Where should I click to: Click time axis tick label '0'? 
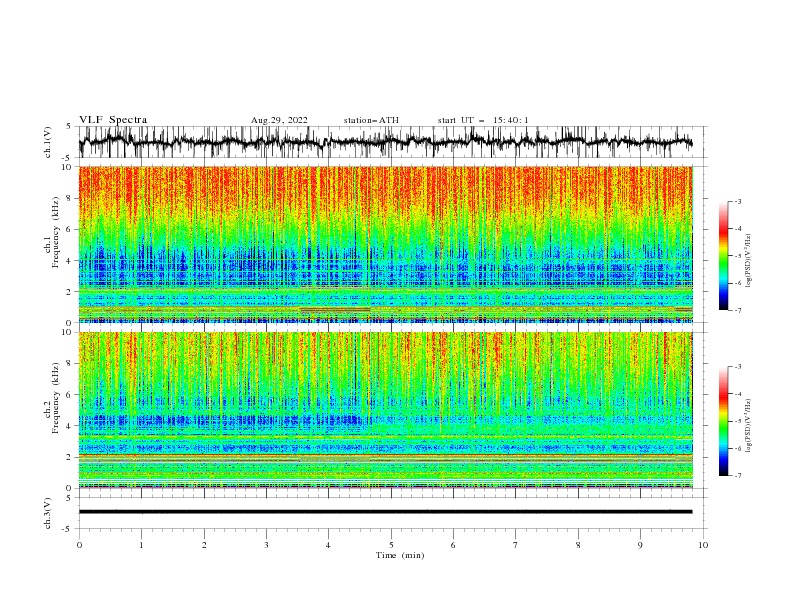pos(79,545)
